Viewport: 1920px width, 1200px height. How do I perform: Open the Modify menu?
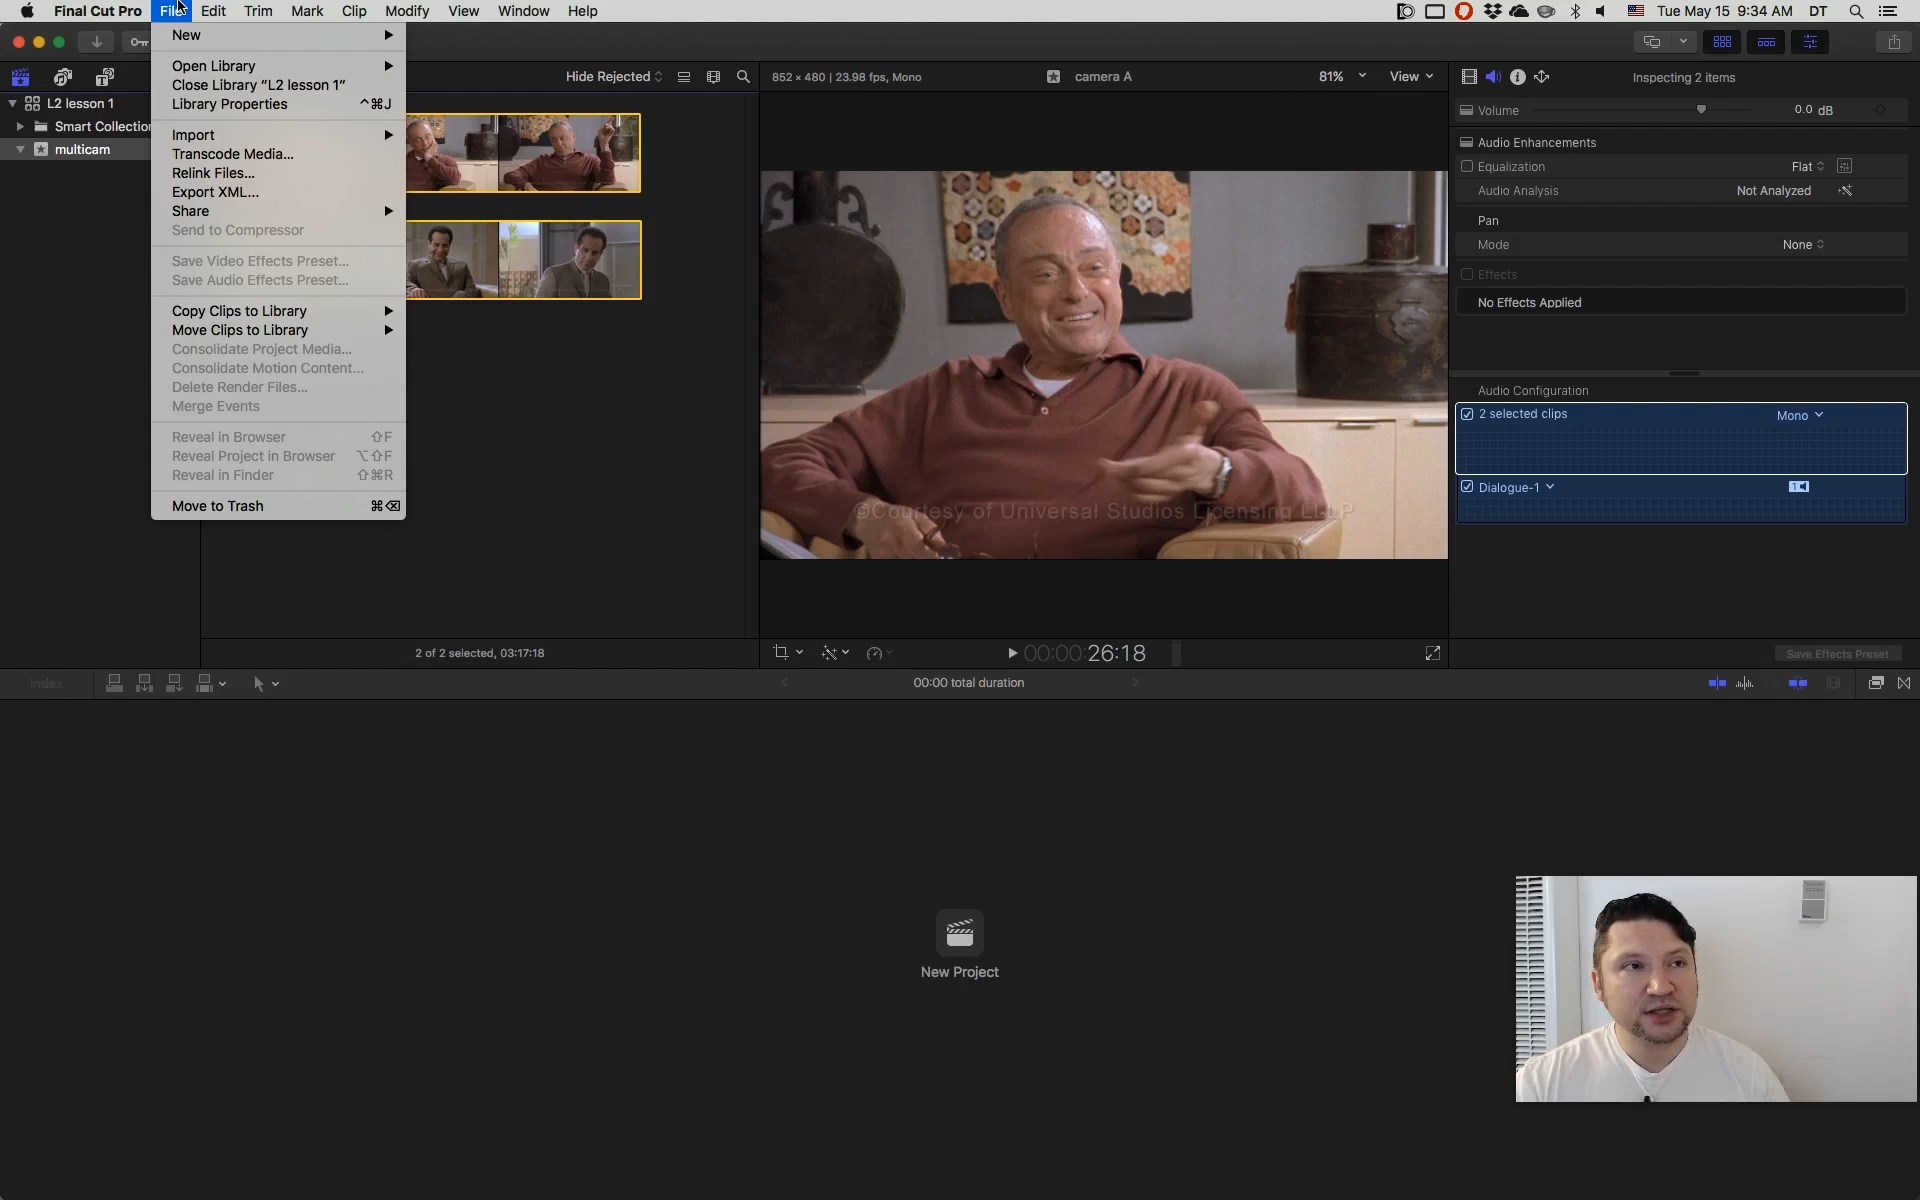406,11
